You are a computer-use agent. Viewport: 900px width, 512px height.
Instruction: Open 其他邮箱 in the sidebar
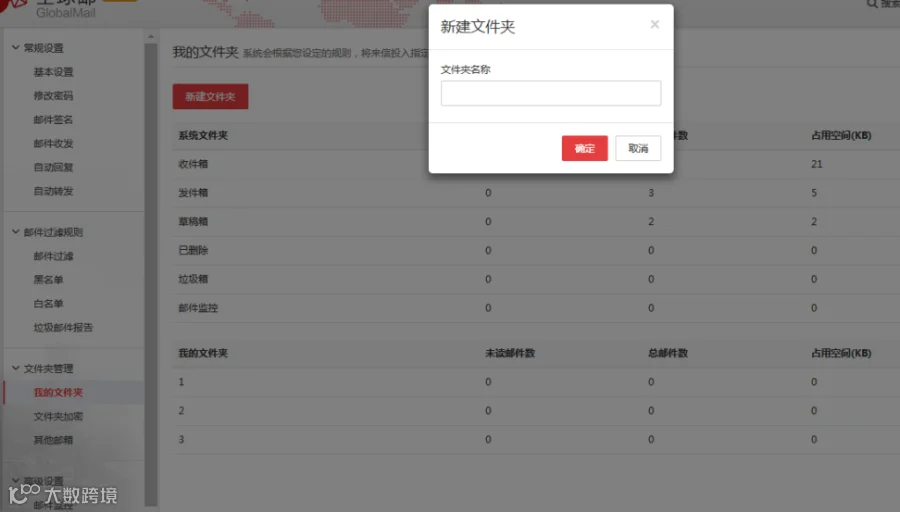[53, 440]
